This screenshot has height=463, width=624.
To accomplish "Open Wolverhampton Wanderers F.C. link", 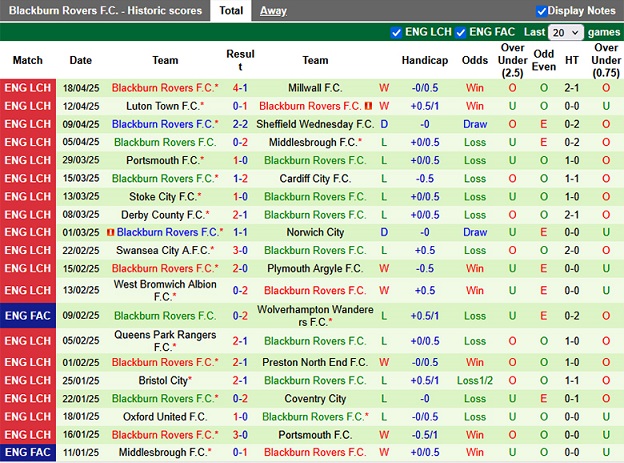I will (315, 315).
